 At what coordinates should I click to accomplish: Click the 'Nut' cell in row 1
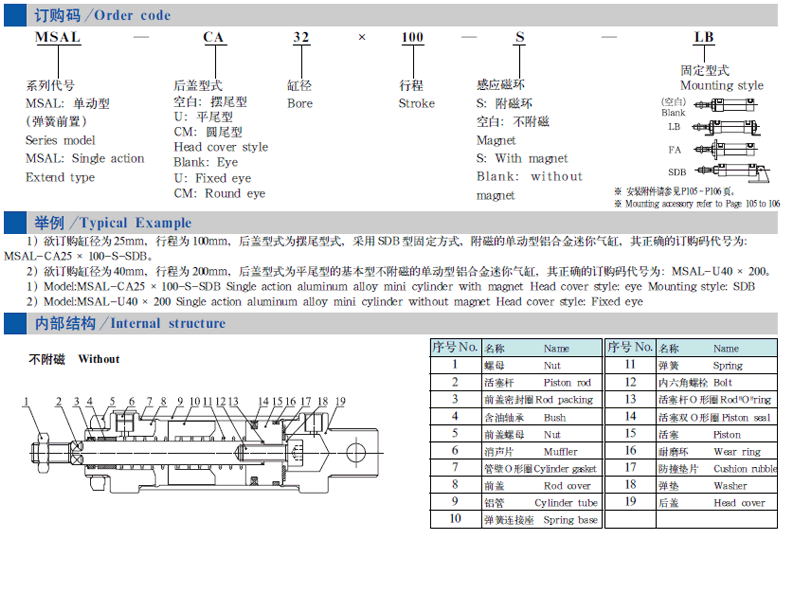[x=542, y=365]
